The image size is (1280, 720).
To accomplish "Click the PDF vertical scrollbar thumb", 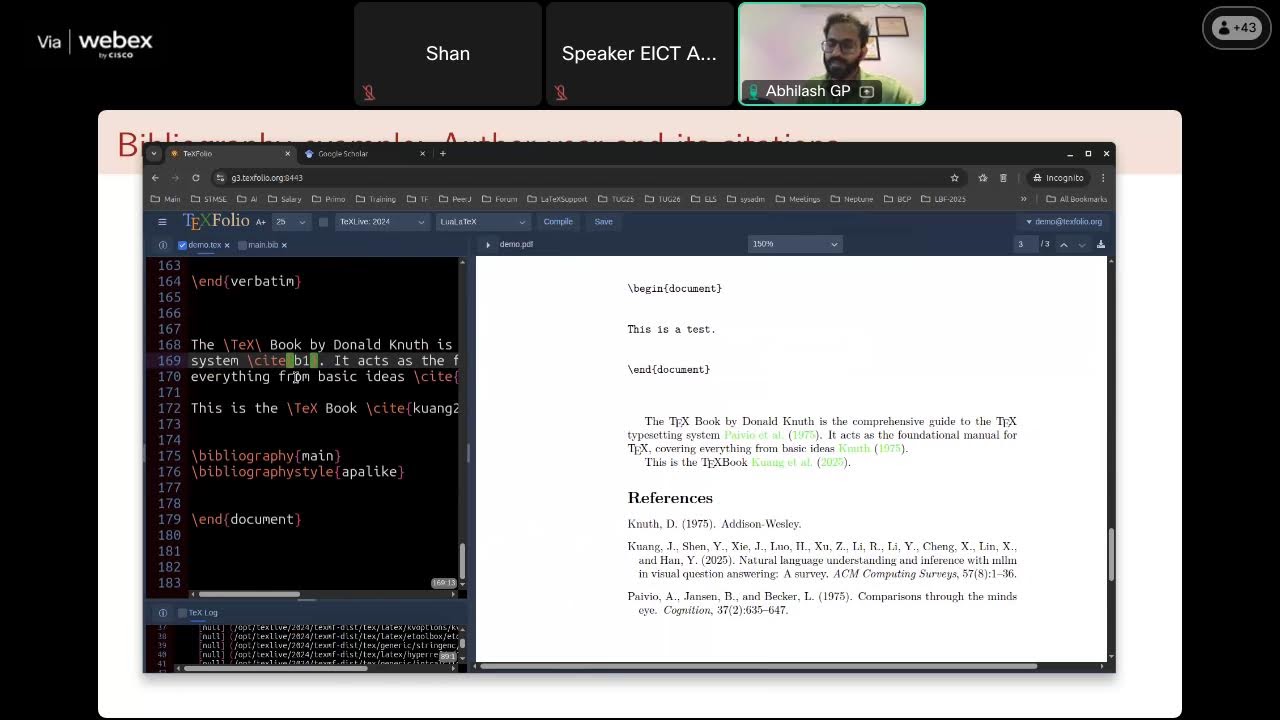I will click(1112, 553).
